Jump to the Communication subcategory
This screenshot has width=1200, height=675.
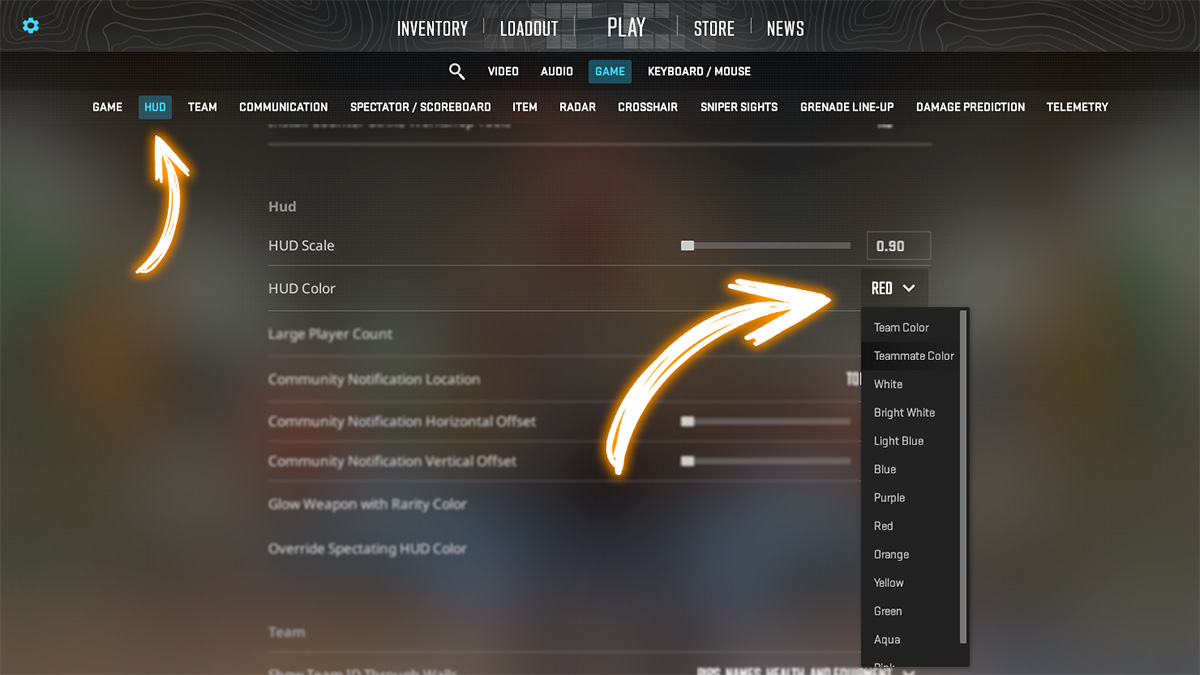click(283, 107)
